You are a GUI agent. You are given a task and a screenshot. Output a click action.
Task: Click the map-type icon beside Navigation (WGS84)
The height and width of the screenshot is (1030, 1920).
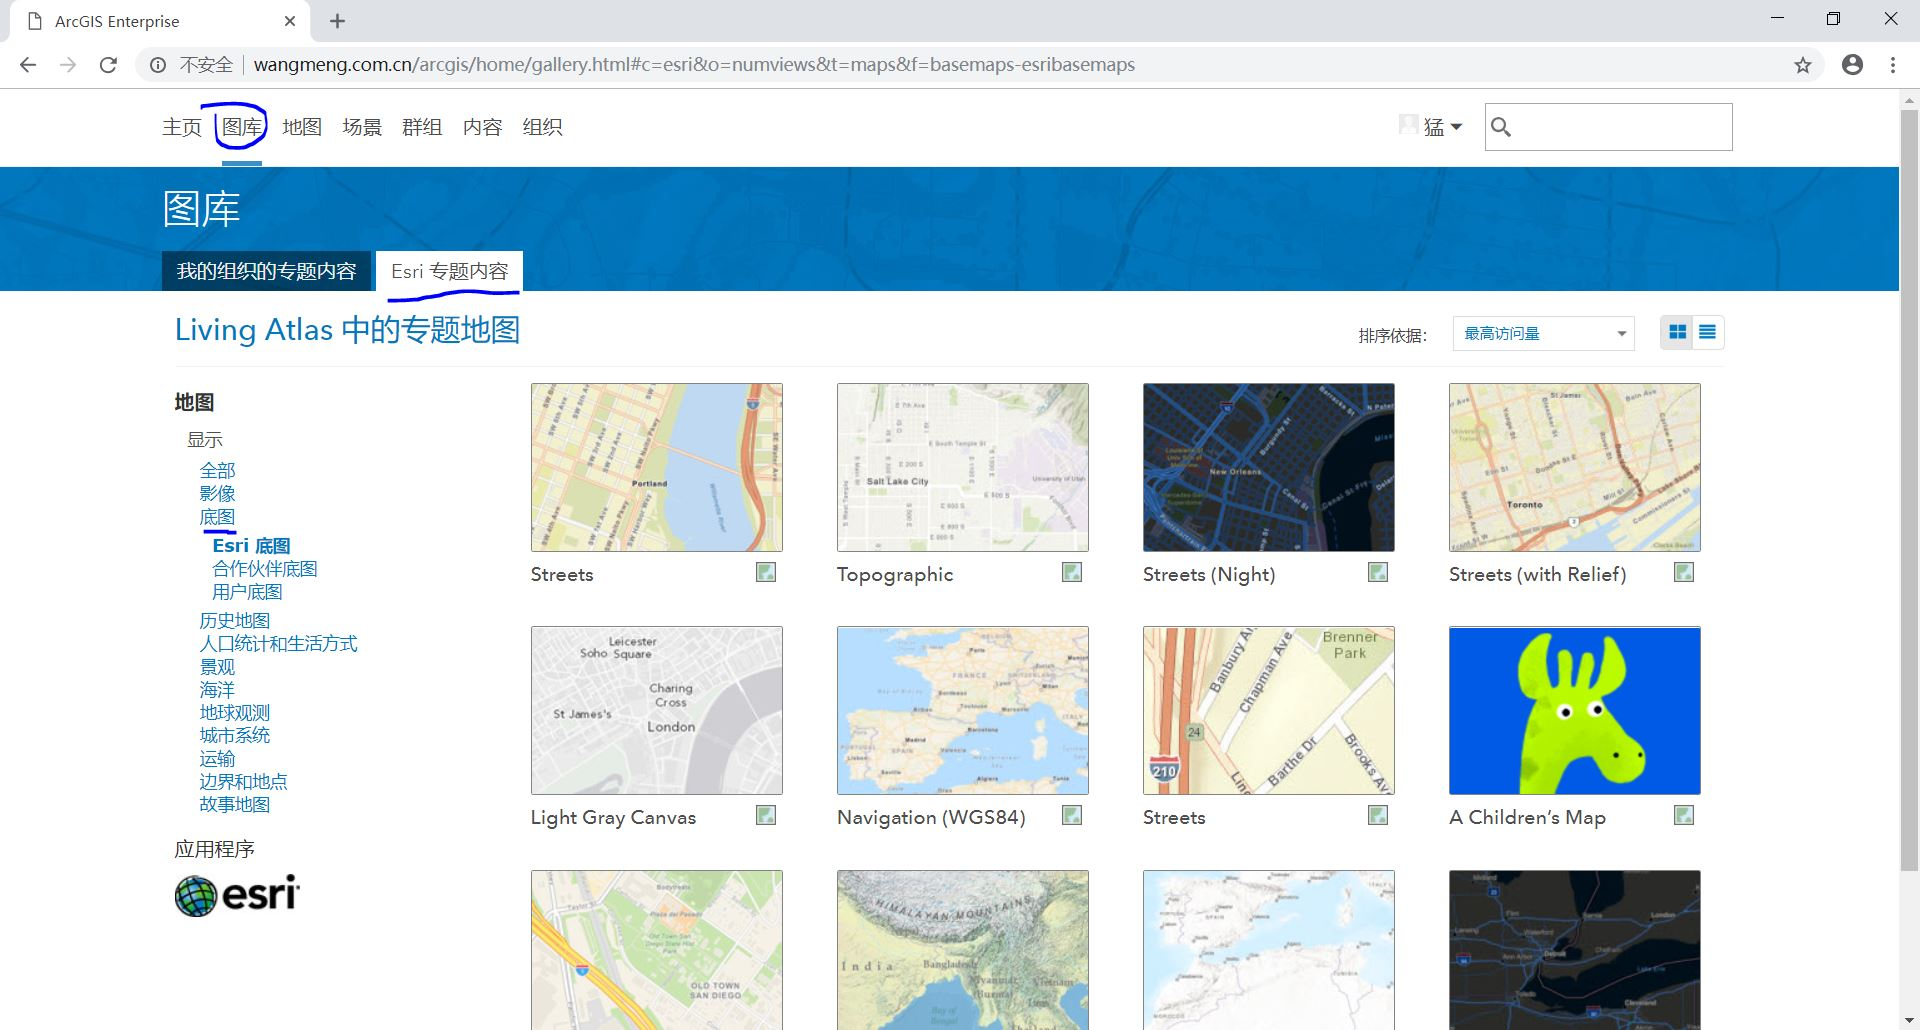click(x=1072, y=816)
